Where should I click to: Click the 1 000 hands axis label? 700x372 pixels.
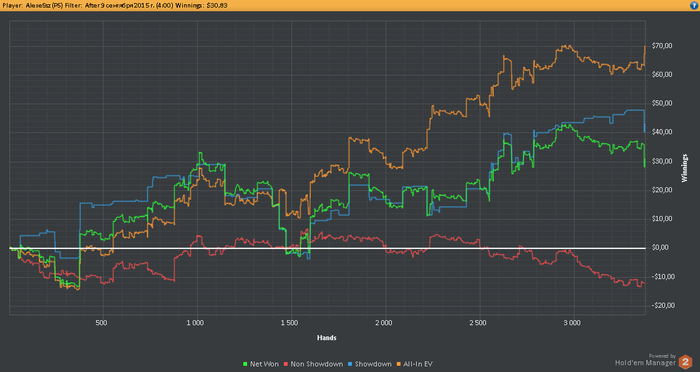(x=195, y=323)
